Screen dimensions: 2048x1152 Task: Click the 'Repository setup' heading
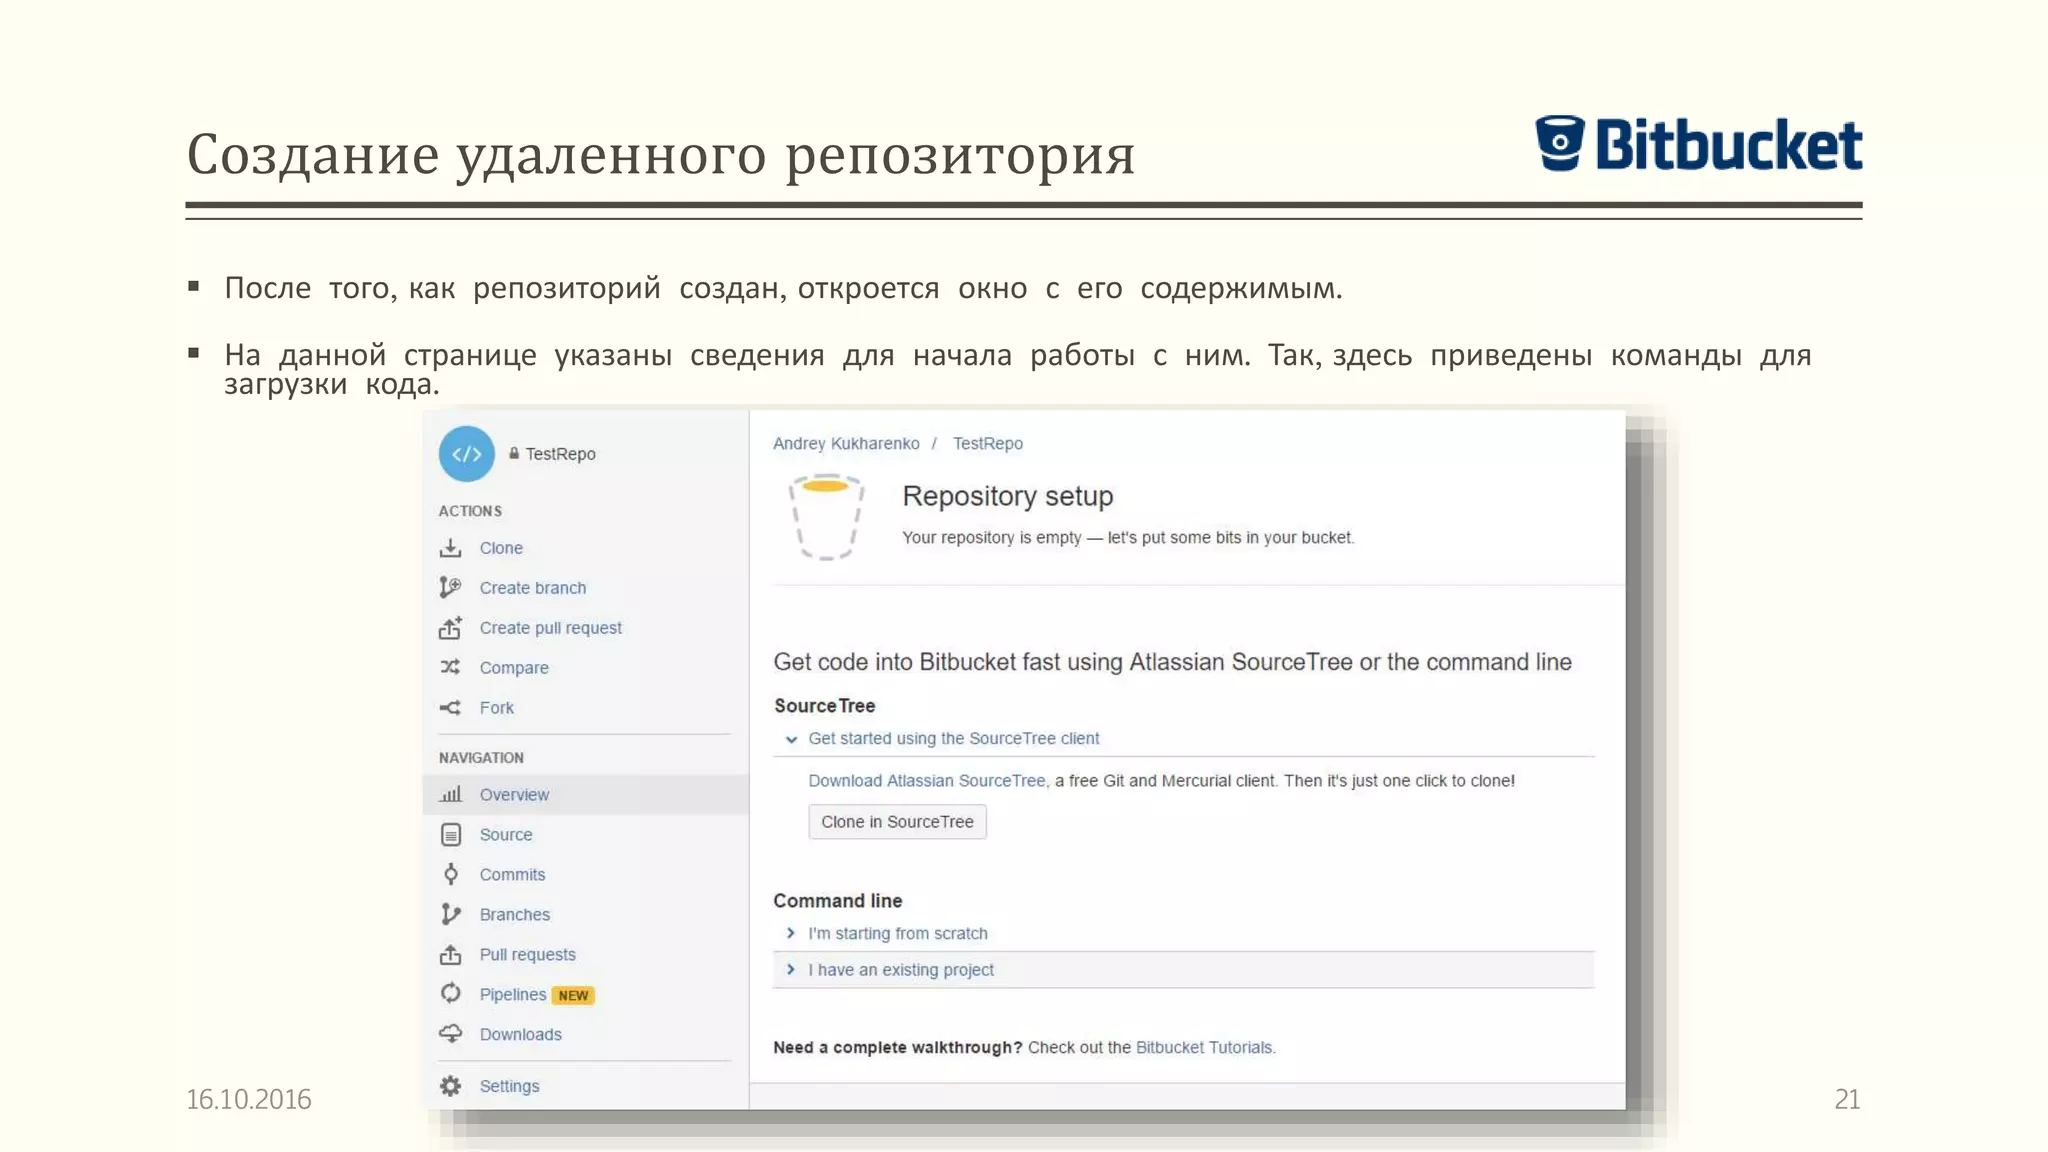pyautogui.click(x=1008, y=496)
